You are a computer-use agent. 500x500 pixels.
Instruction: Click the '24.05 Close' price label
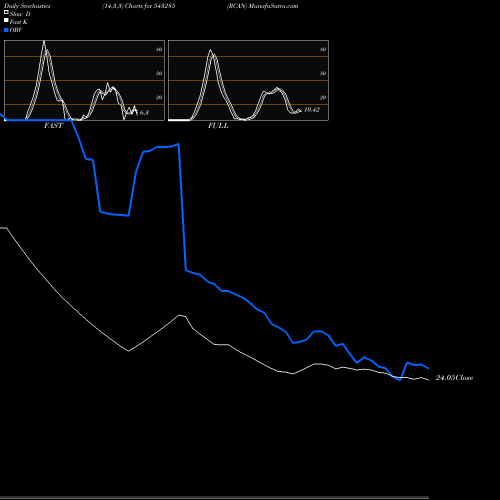pyautogui.click(x=454, y=378)
